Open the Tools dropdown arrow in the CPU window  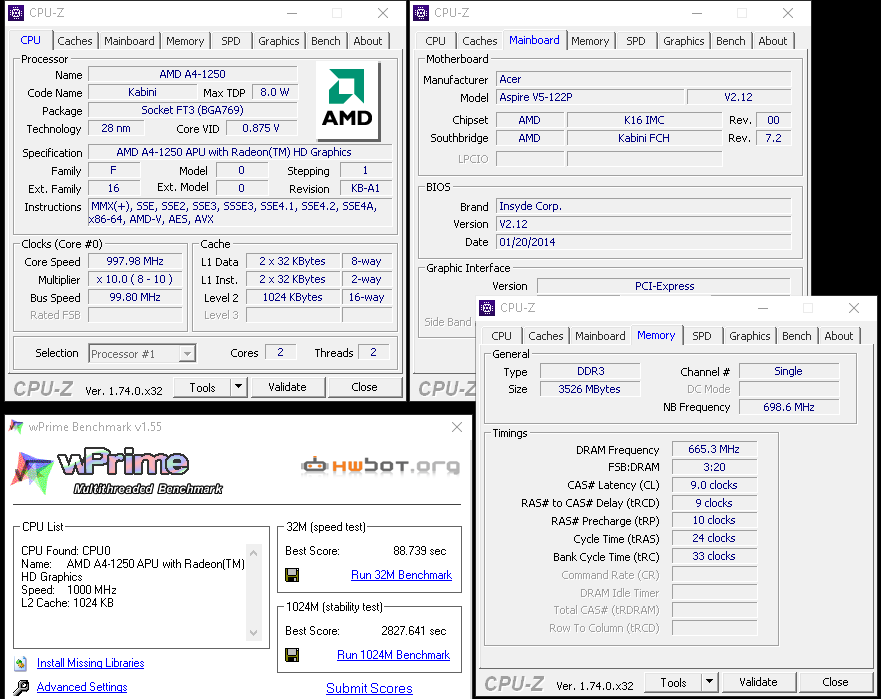[238, 387]
